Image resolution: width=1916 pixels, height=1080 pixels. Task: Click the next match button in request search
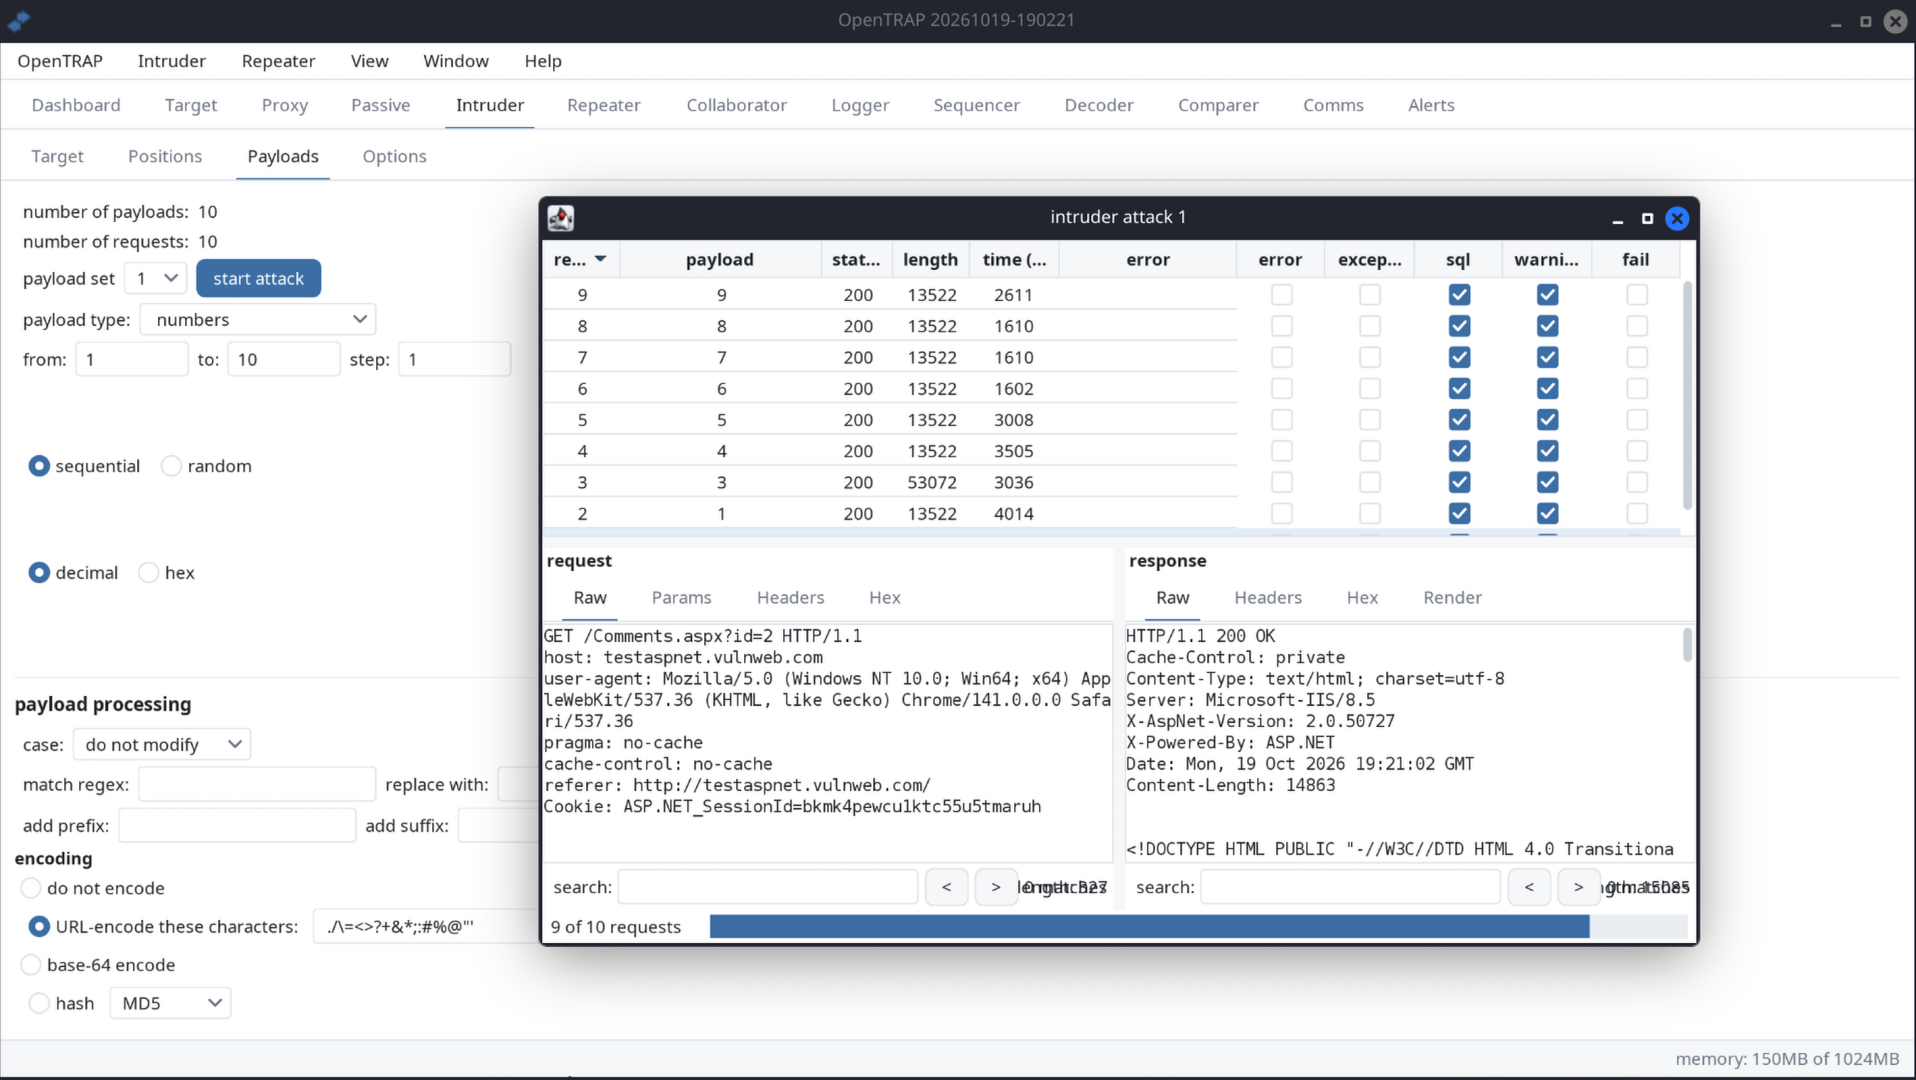[995, 887]
